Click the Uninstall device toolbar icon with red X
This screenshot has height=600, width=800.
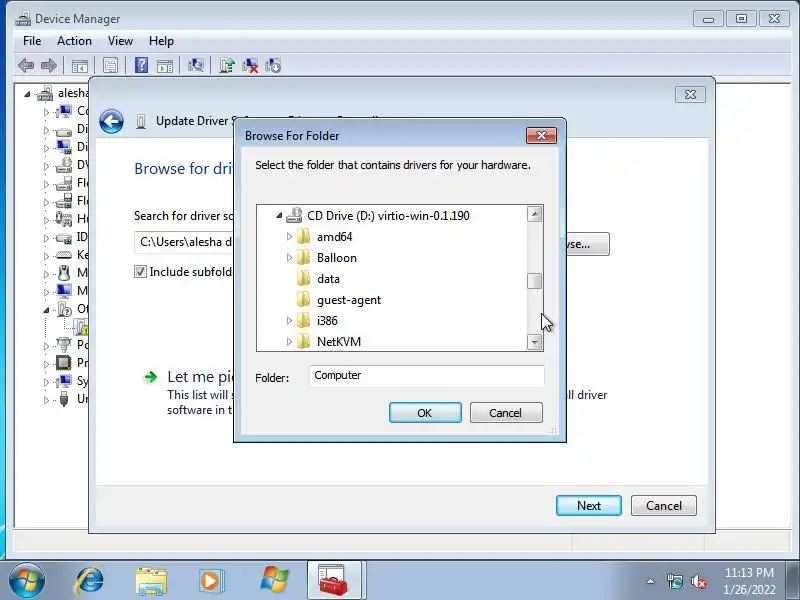point(250,65)
